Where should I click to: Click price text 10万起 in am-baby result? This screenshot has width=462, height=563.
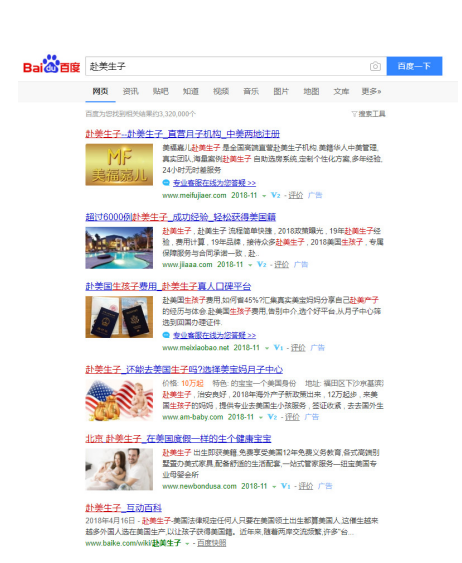click(x=192, y=383)
